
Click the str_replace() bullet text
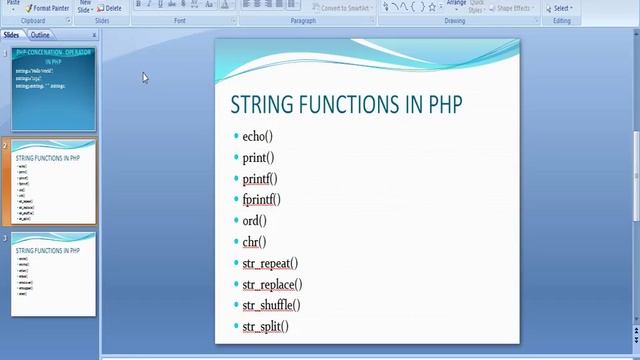272,284
